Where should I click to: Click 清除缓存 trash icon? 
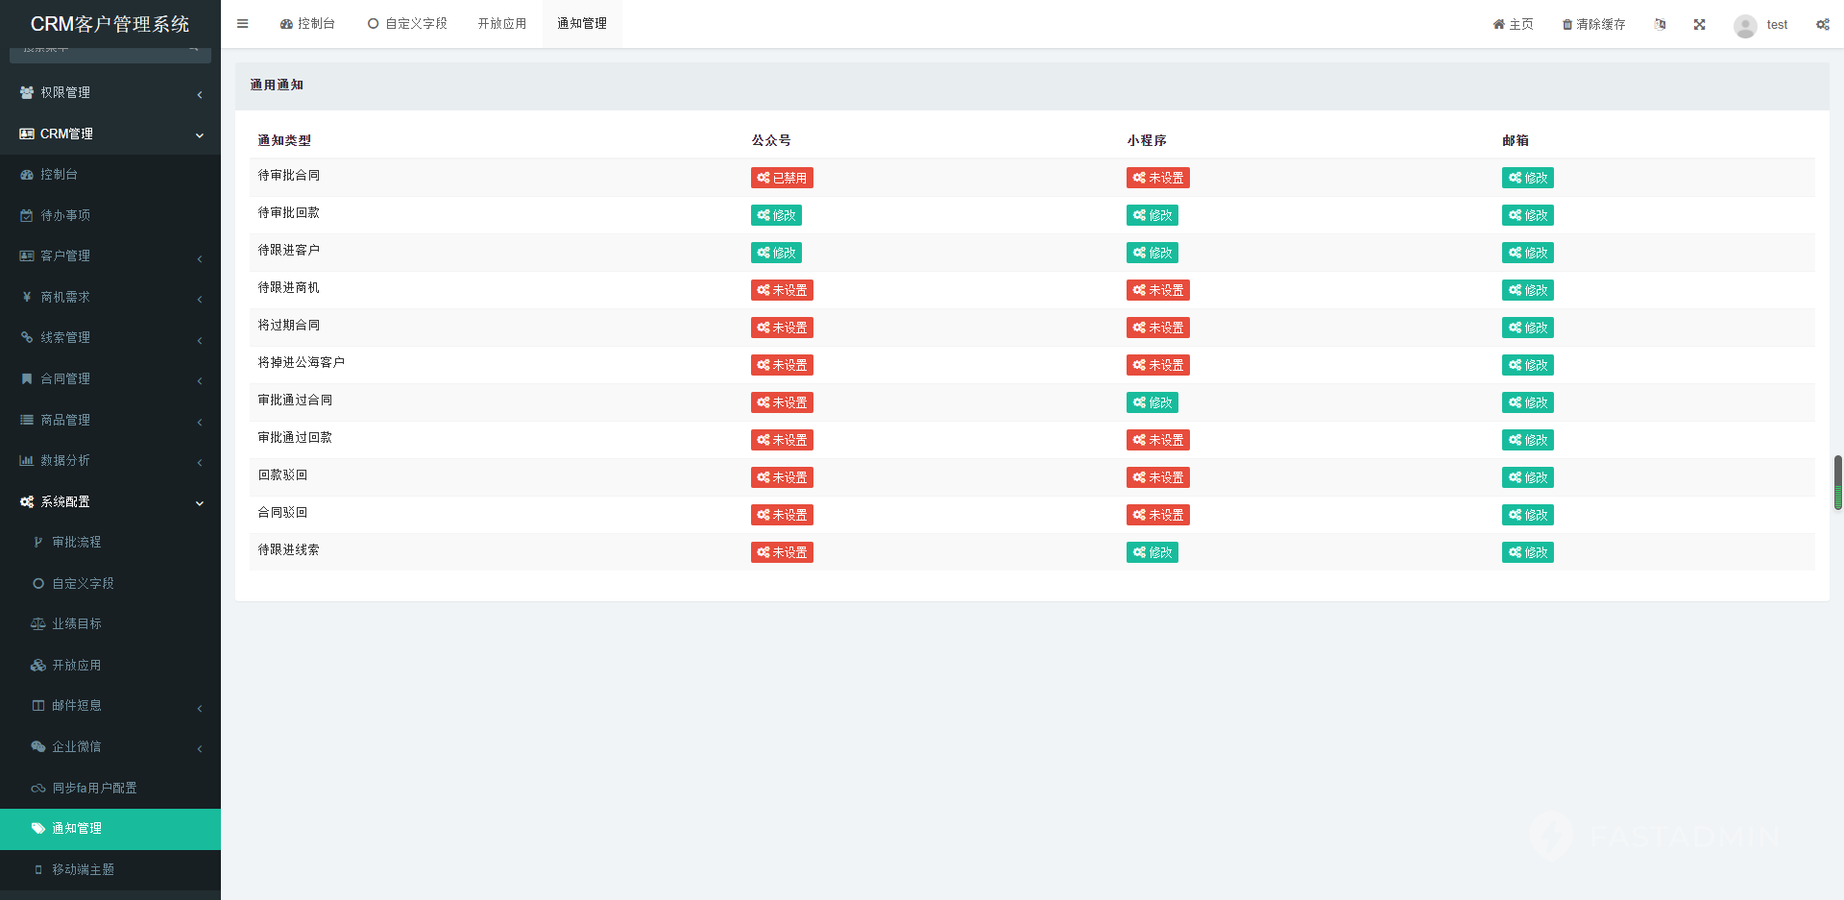pos(1567,25)
